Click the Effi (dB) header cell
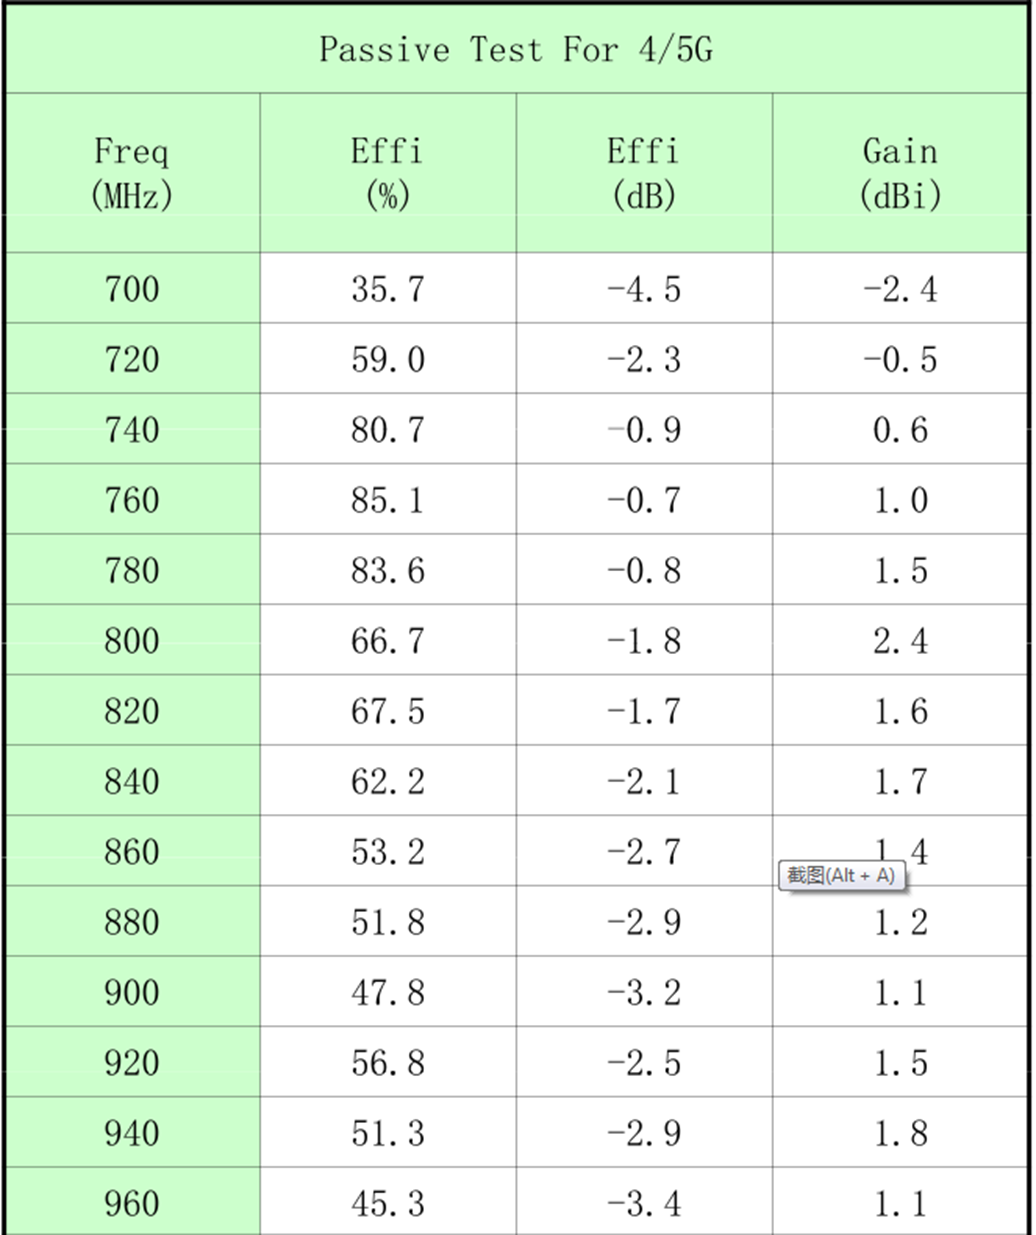Screen dimensions: 1036x1235 coord(644,173)
